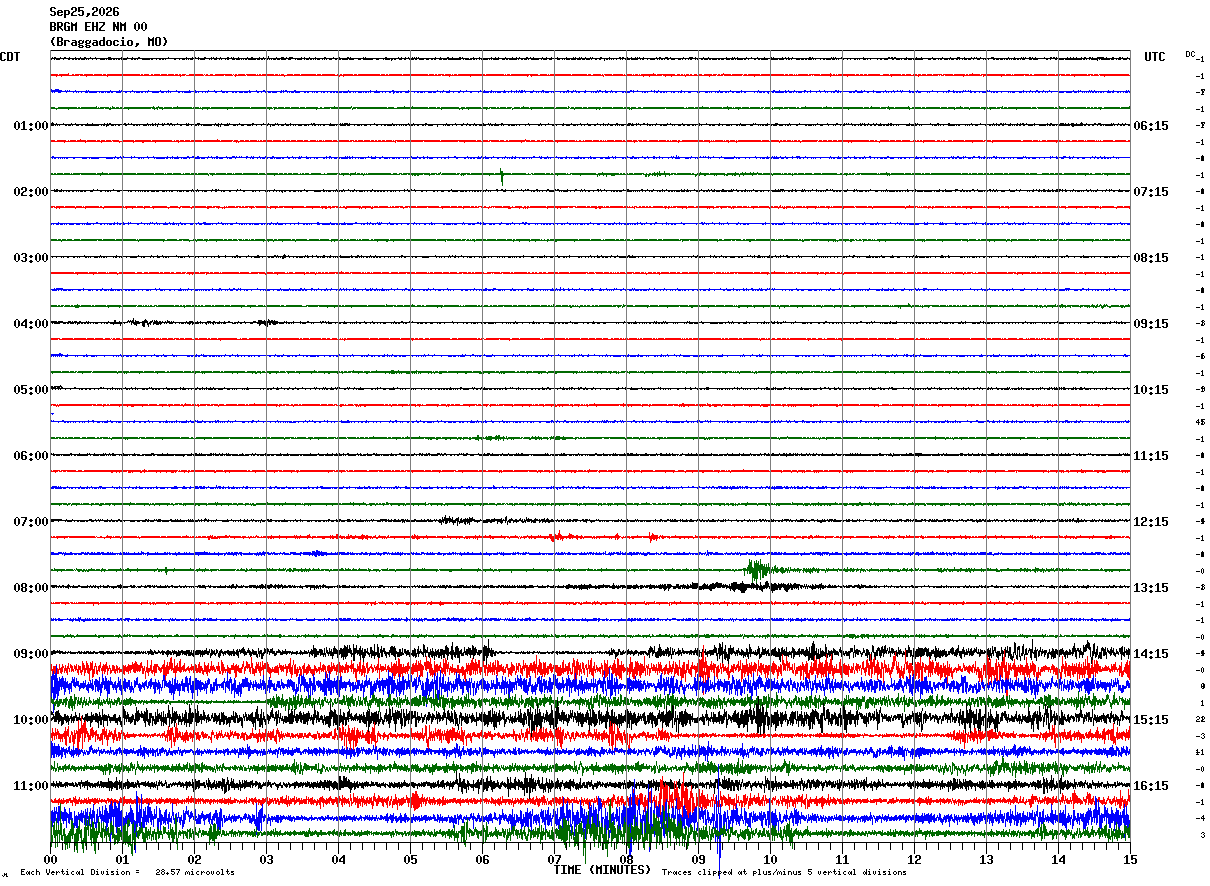This screenshot has height=886, width=1210.
Task: Select the 11:00 CDT row label
Action: [x=31, y=786]
